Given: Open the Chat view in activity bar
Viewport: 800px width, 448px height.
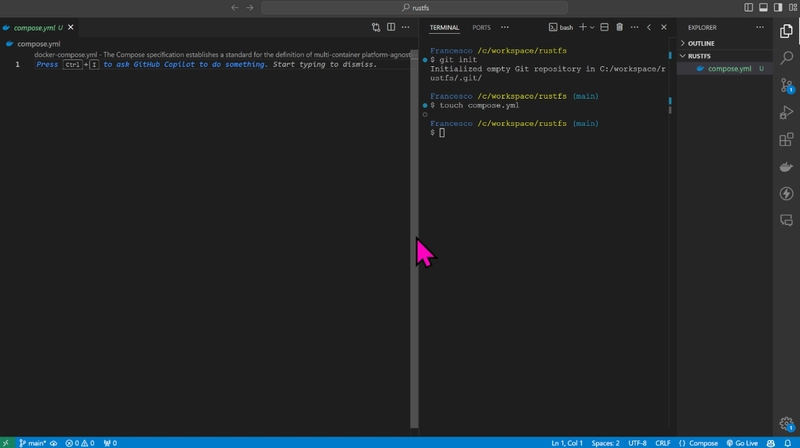Looking at the screenshot, I should [786, 220].
